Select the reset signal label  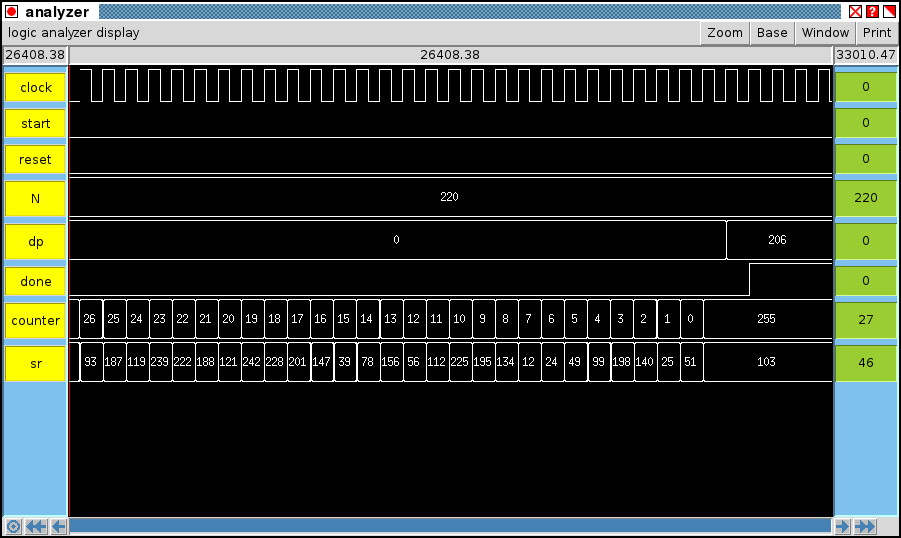click(36, 159)
